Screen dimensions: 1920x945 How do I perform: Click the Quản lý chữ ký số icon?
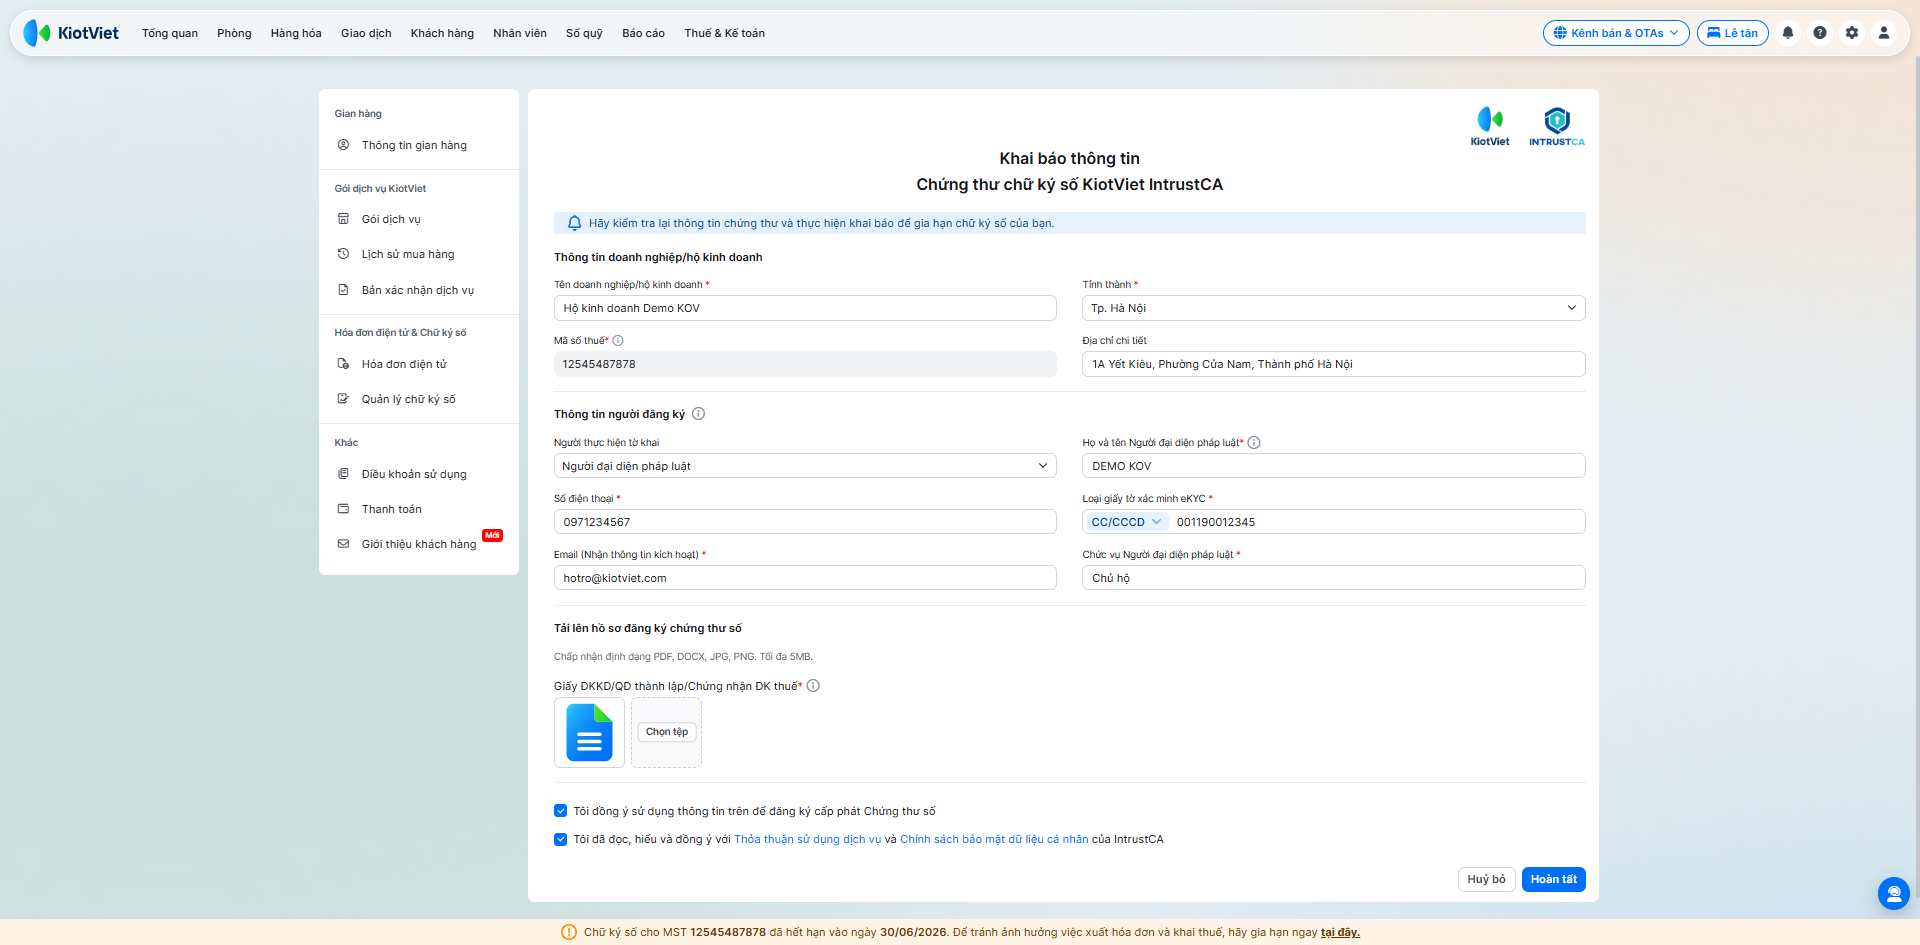pyautogui.click(x=343, y=399)
